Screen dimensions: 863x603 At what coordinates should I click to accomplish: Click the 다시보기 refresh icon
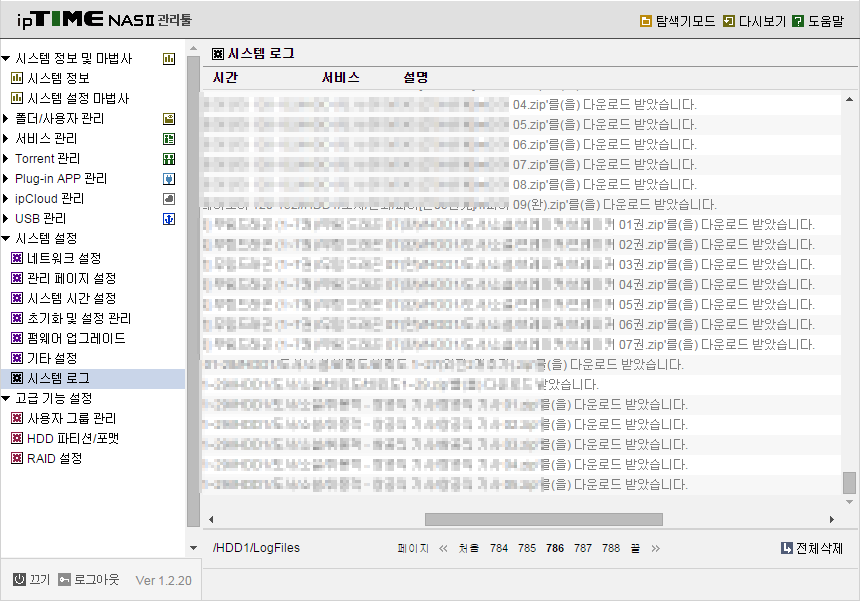(729, 21)
